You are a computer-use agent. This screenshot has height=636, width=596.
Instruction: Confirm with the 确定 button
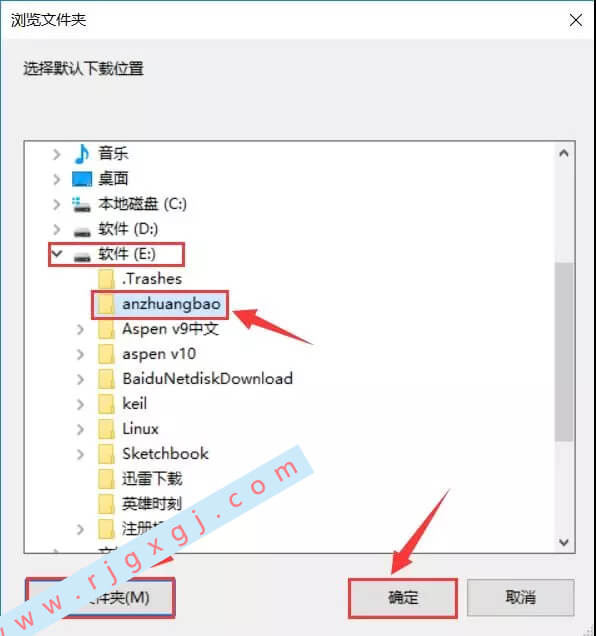pos(403,598)
